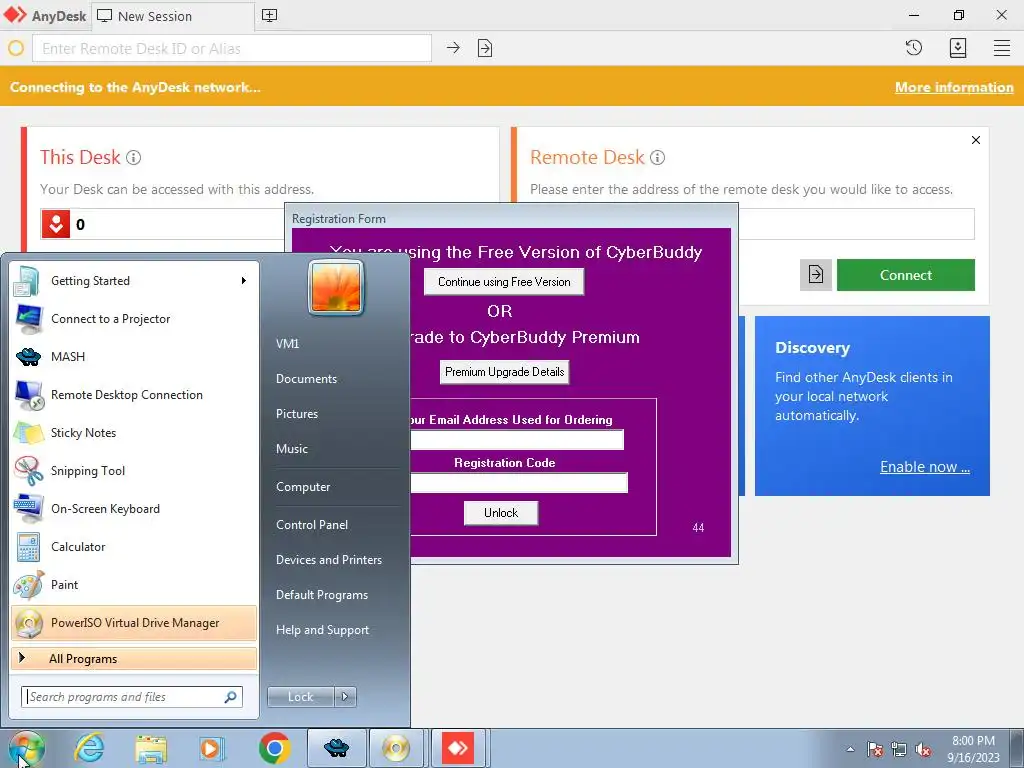The width and height of the screenshot is (1024, 768).
Task: Click the Lock button in Start menu
Action: (301, 697)
